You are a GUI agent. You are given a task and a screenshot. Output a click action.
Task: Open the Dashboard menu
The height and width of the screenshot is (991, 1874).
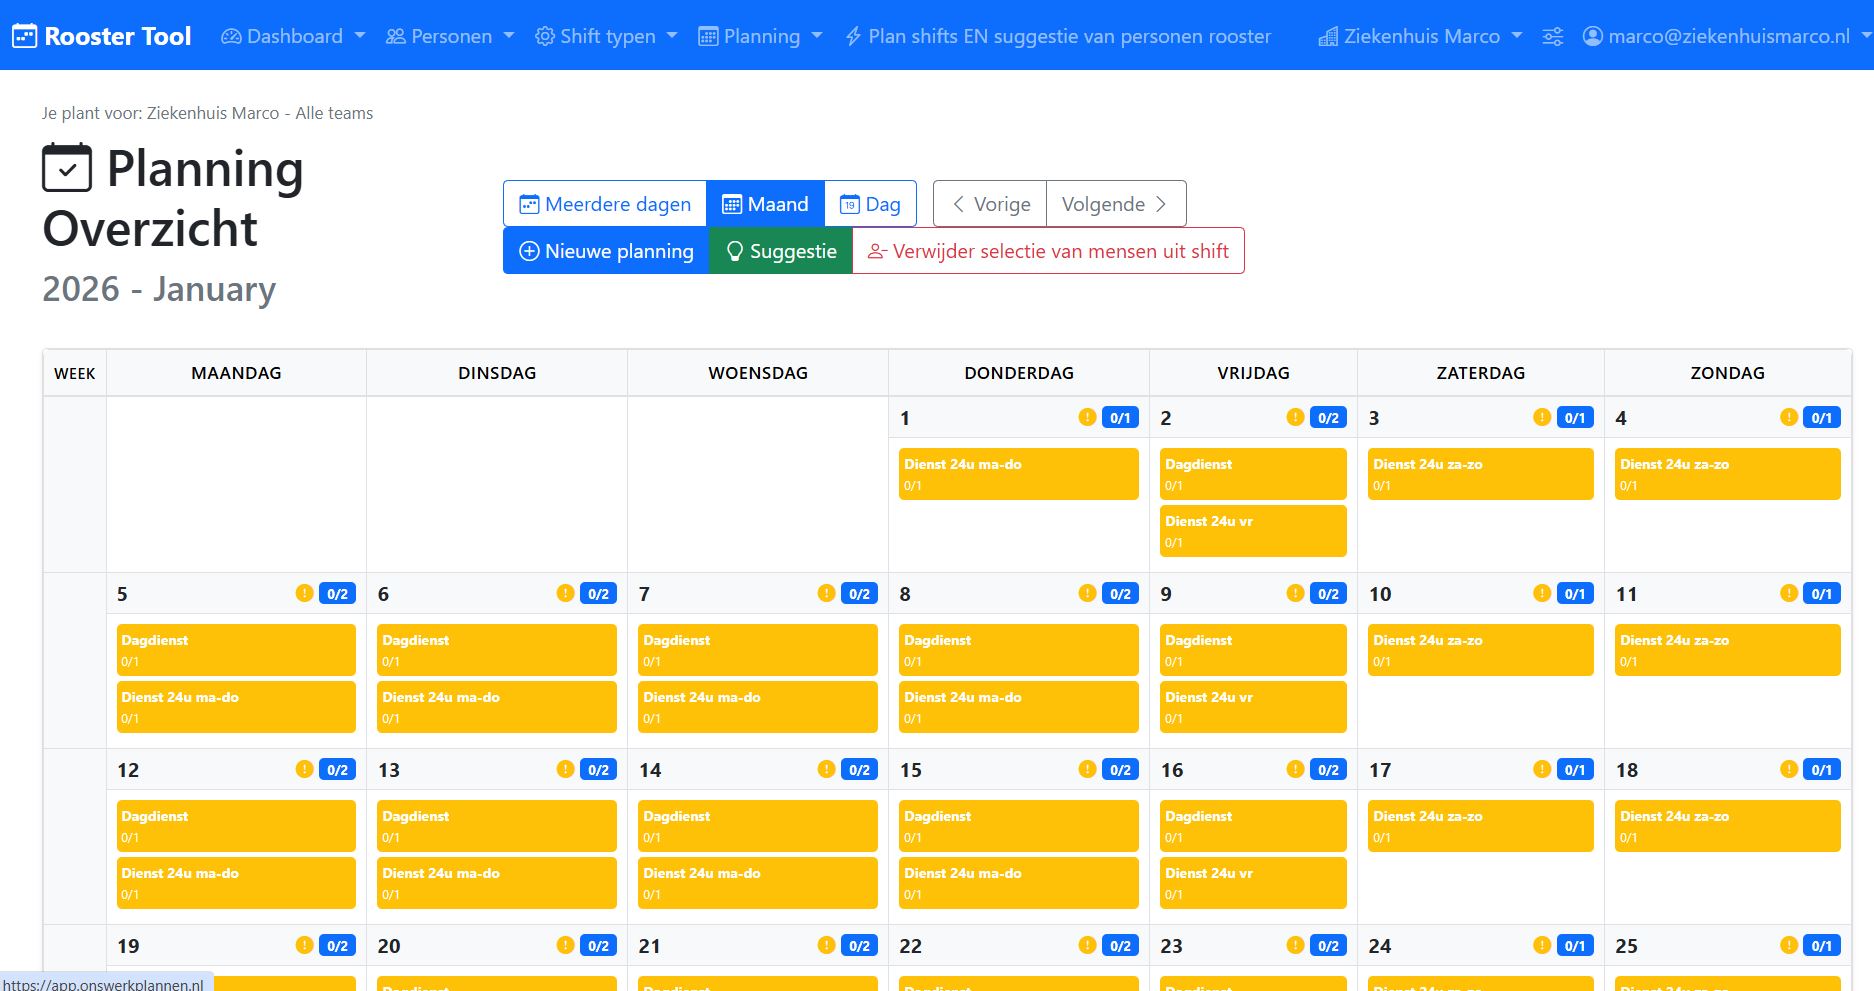coord(292,36)
